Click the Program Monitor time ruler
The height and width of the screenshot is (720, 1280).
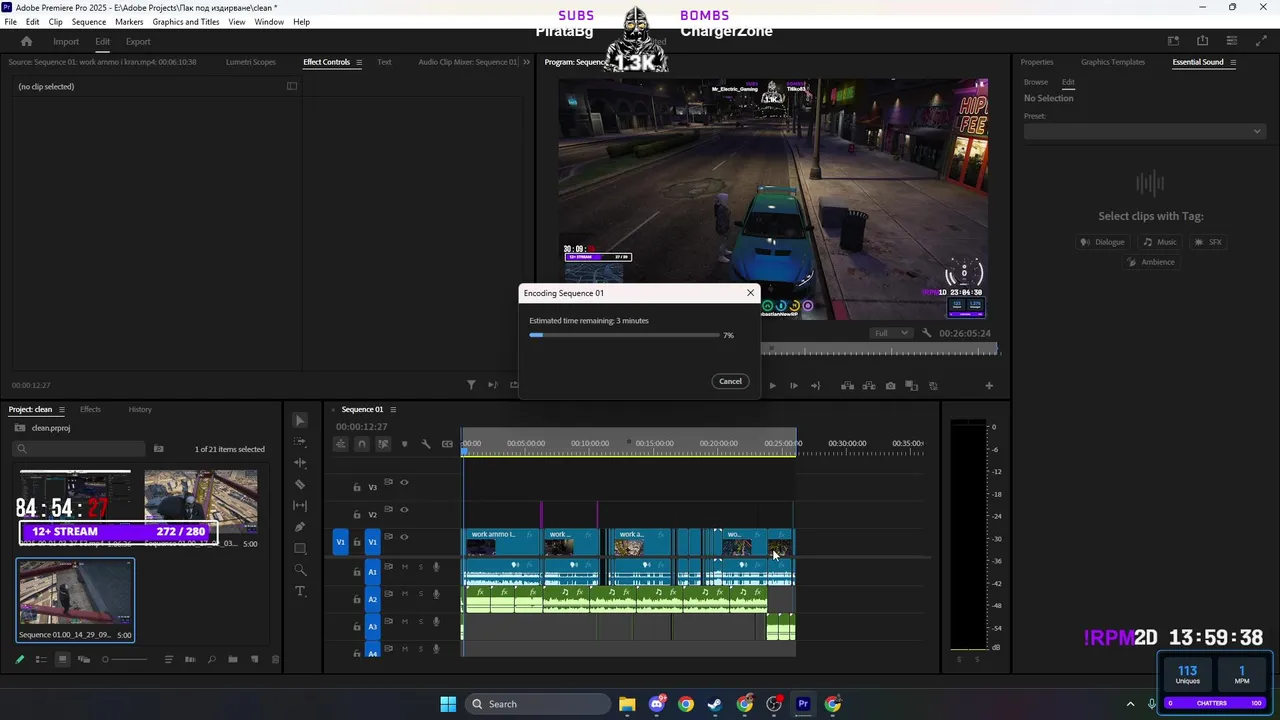click(x=879, y=349)
